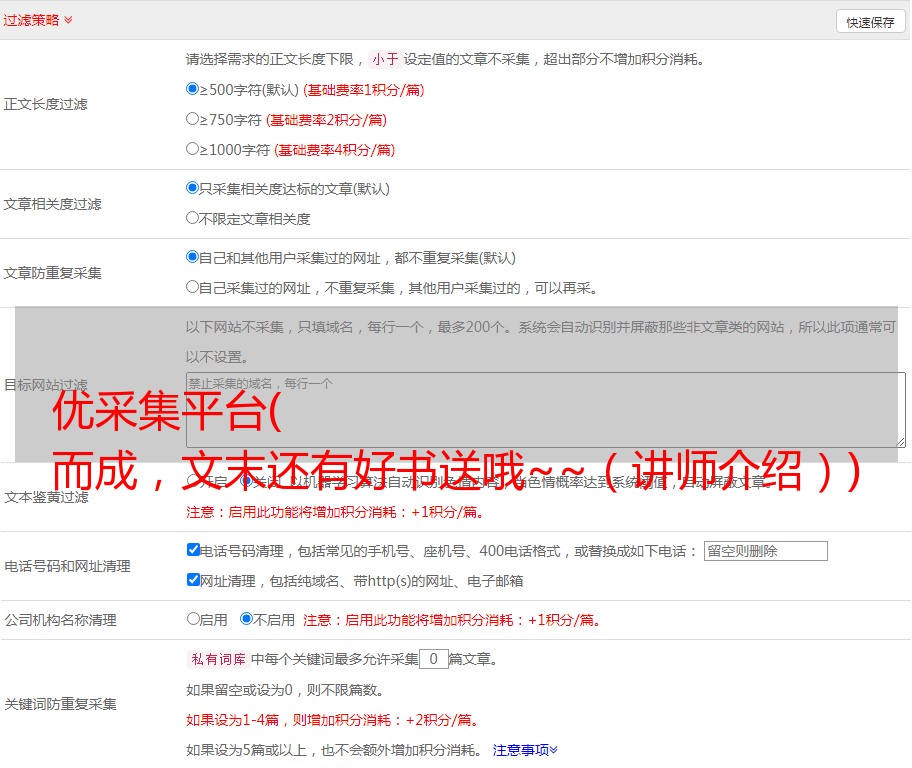Click the keyword article count field
This screenshot has height=768, width=912.
point(433,659)
